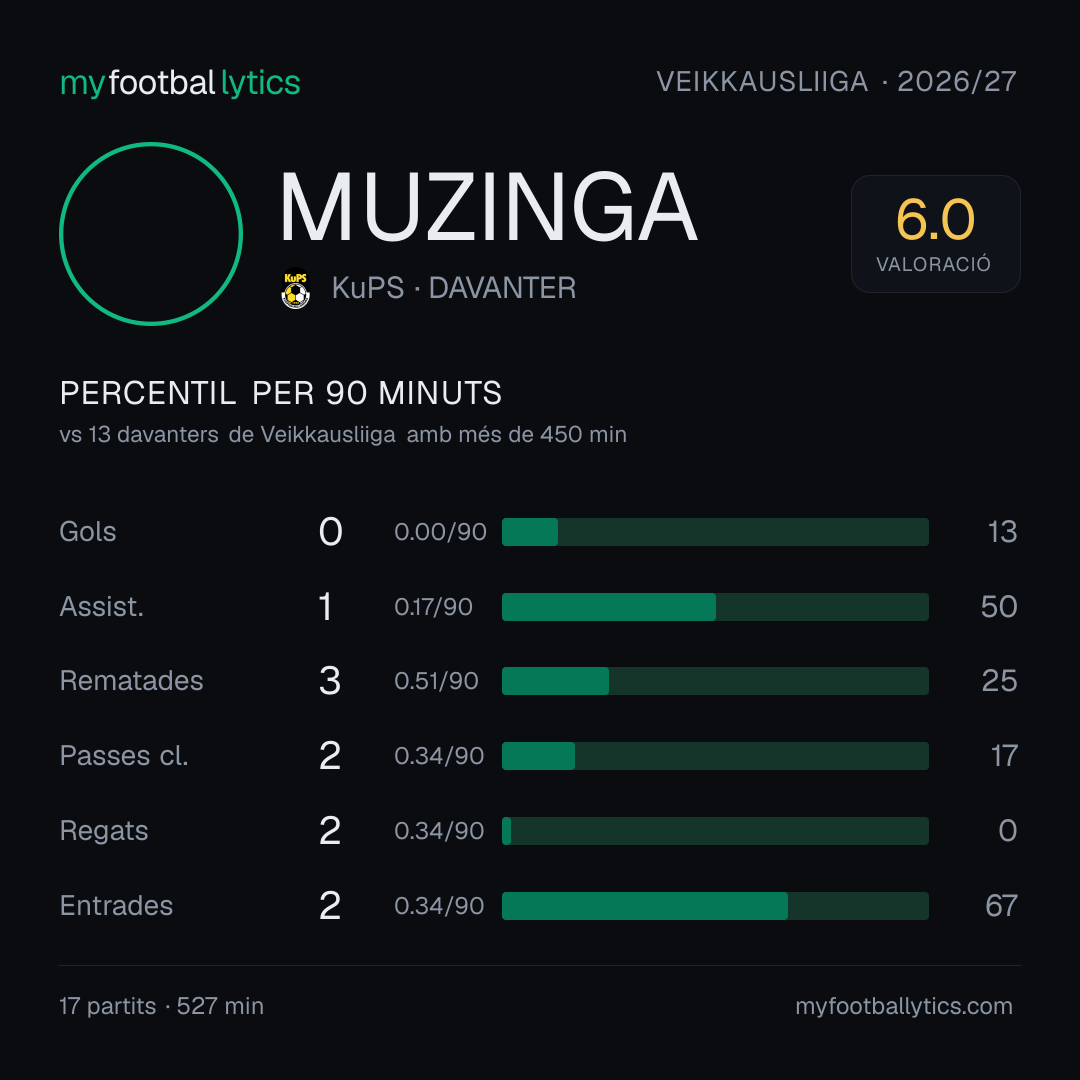The width and height of the screenshot is (1080, 1080).
Task: Click the Entrades percentile bar
Action: tap(715, 906)
